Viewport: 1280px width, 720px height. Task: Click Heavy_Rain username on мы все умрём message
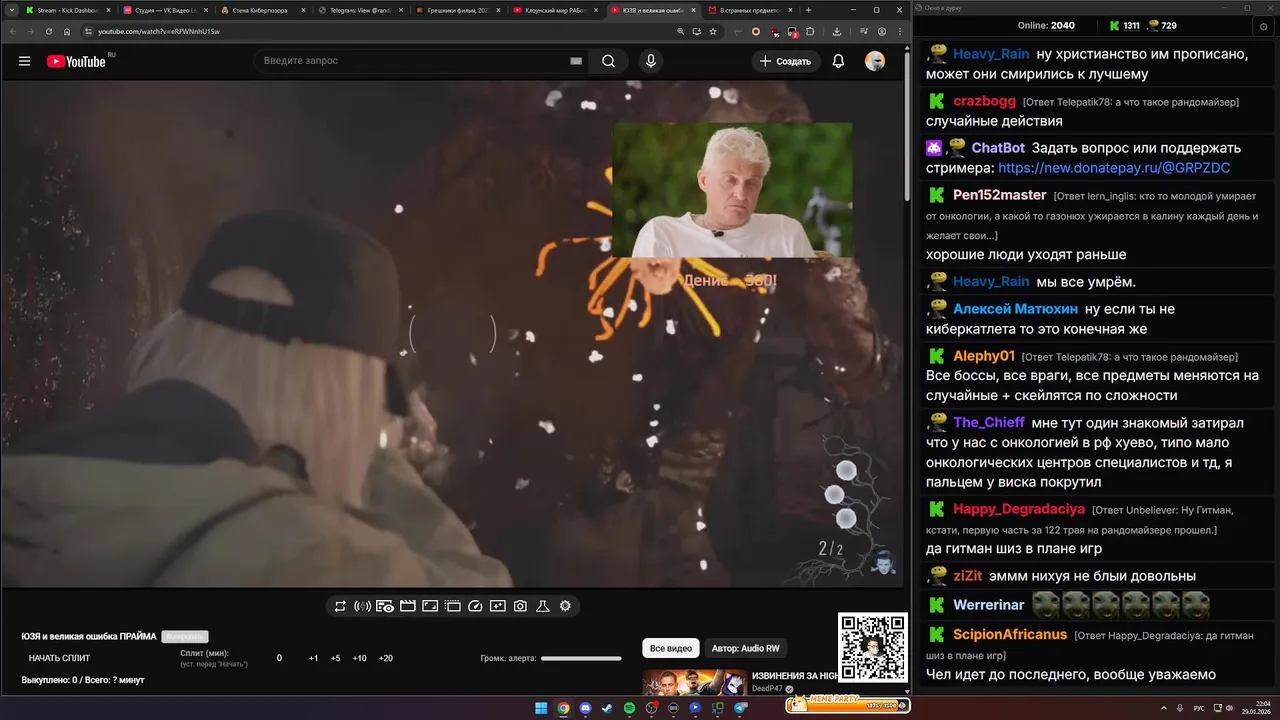[x=990, y=282]
